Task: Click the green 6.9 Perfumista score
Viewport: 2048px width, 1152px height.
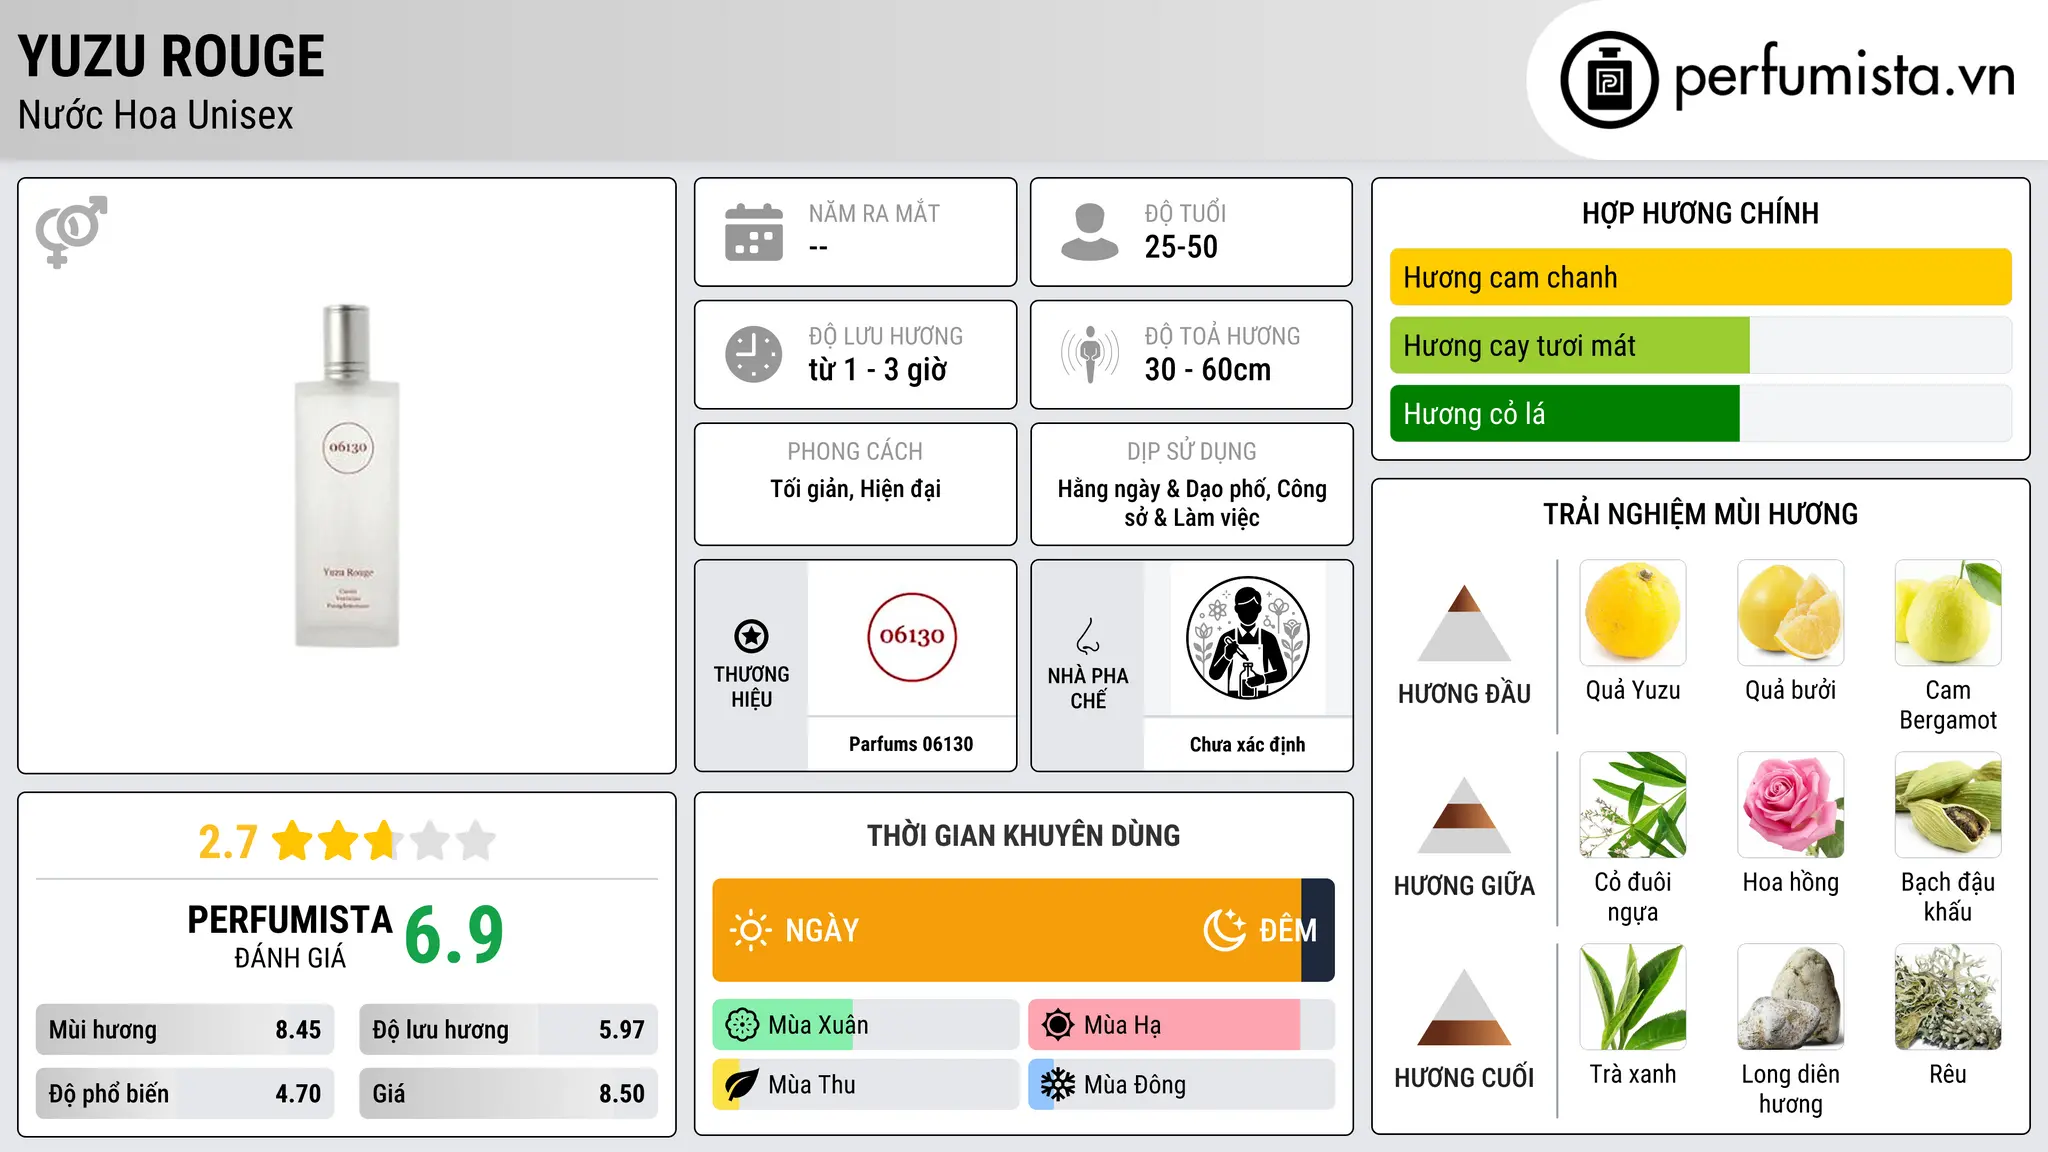Action: click(x=454, y=935)
